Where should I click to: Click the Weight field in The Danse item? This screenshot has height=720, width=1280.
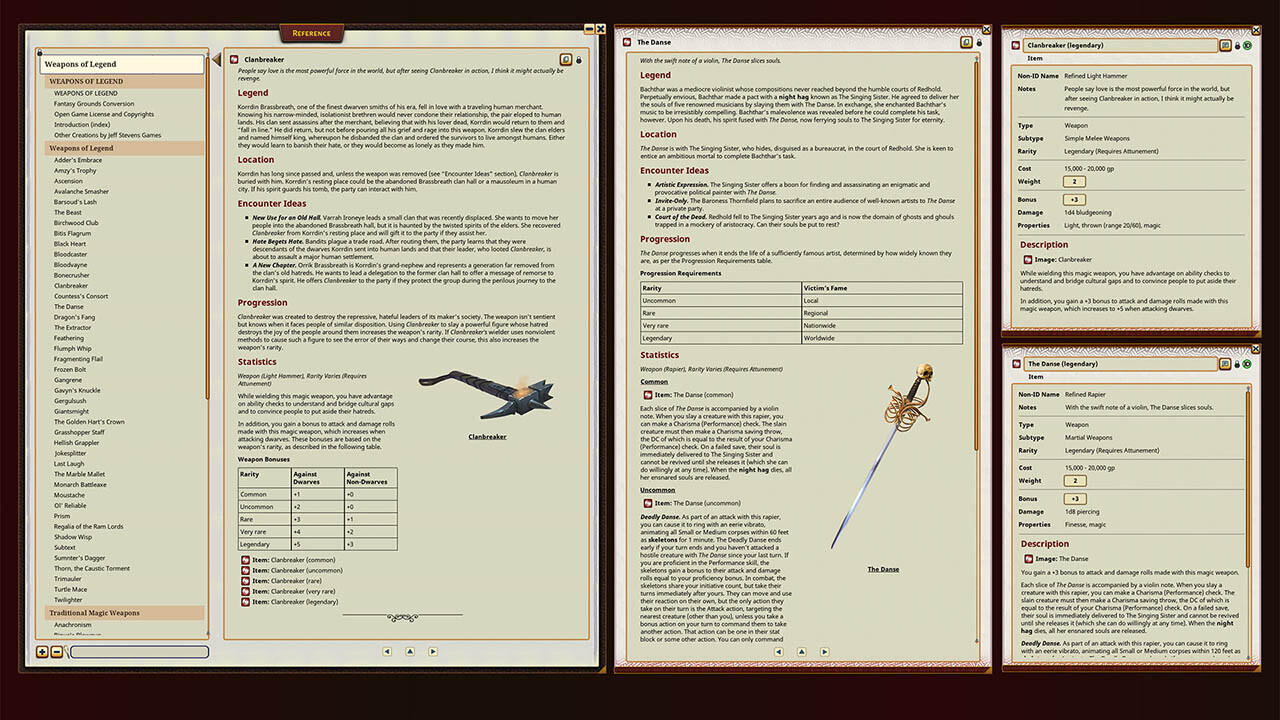(1076, 481)
